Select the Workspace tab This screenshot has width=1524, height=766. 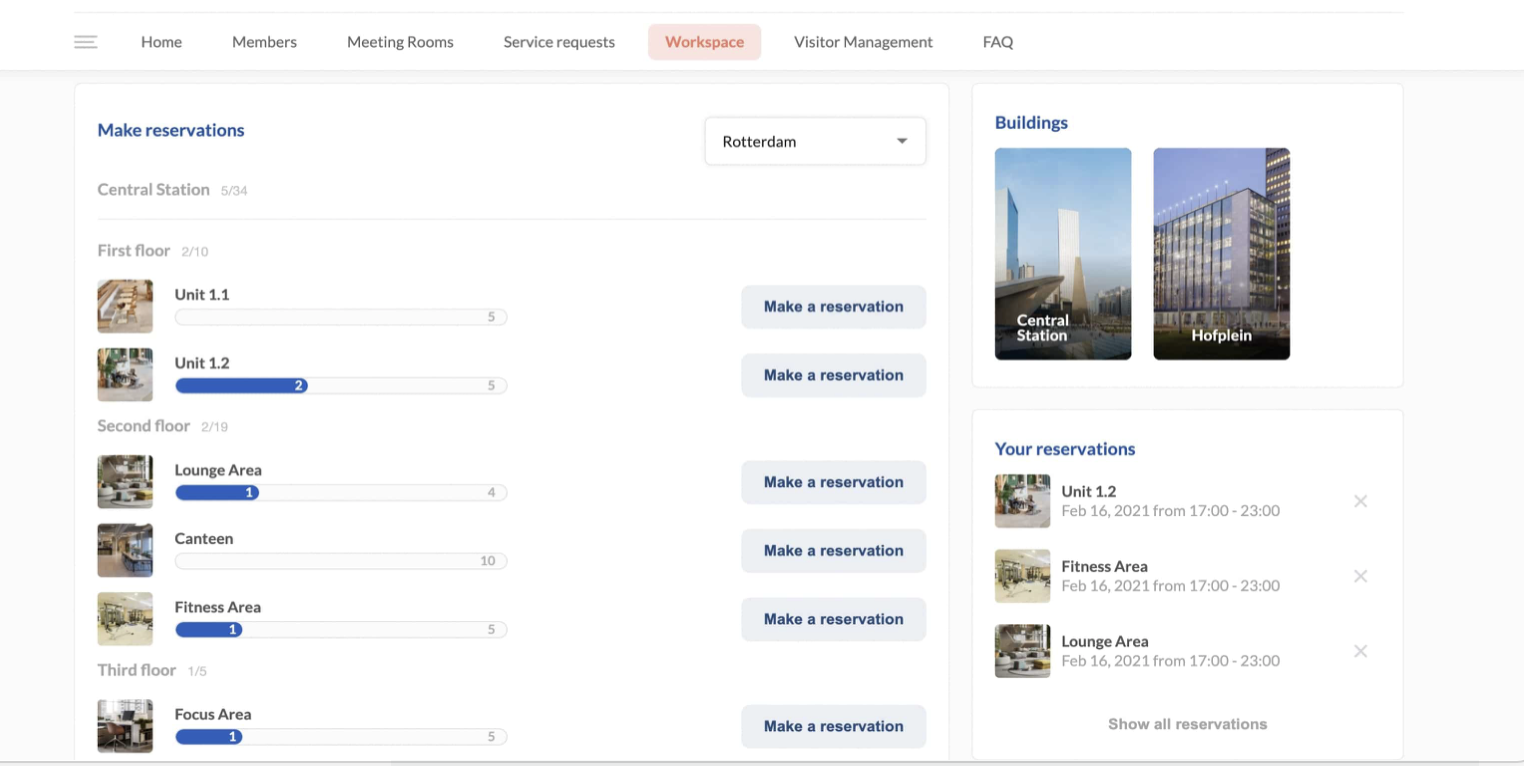coord(704,42)
